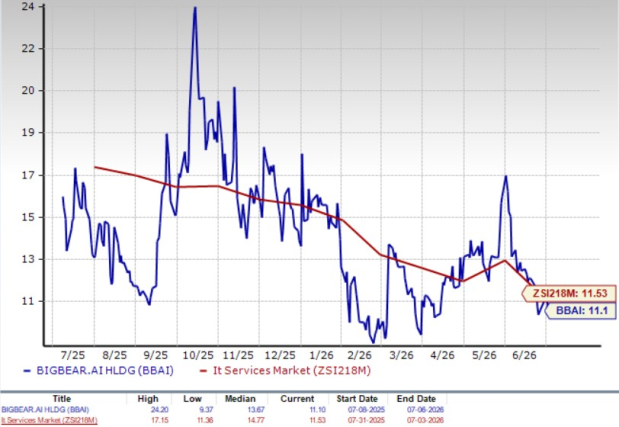Click the Low column header
Image resolution: width=619 pixels, height=427 pixels.
pyautogui.click(x=192, y=399)
